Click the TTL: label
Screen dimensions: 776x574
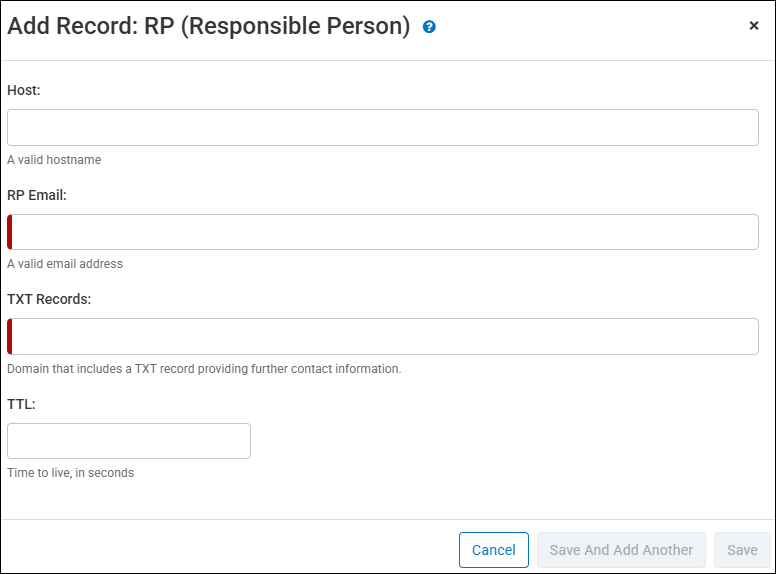[22, 404]
